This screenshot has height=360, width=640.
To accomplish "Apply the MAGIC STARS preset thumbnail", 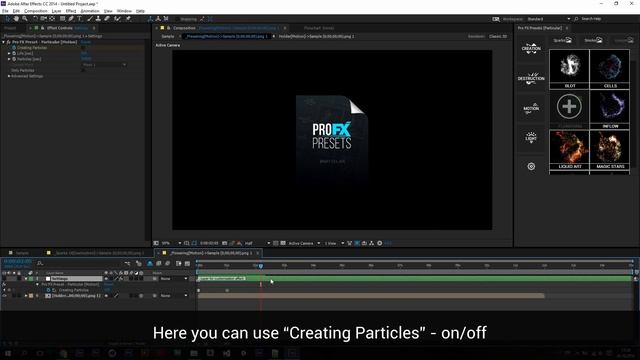I will point(610,150).
